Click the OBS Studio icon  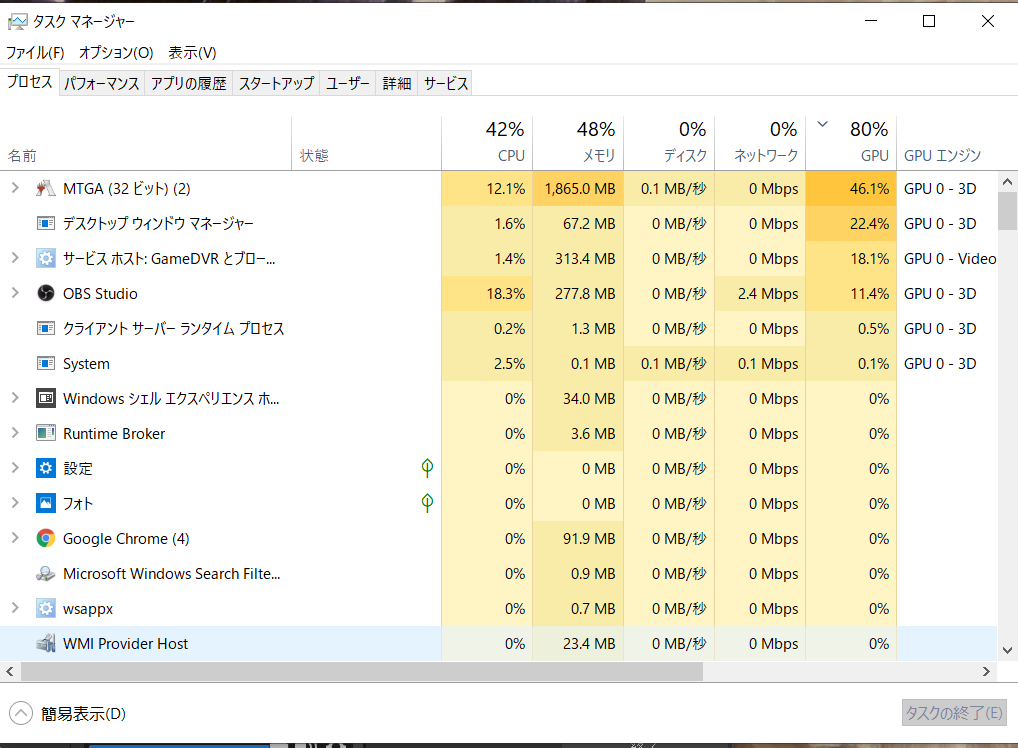(x=45, y=294)
